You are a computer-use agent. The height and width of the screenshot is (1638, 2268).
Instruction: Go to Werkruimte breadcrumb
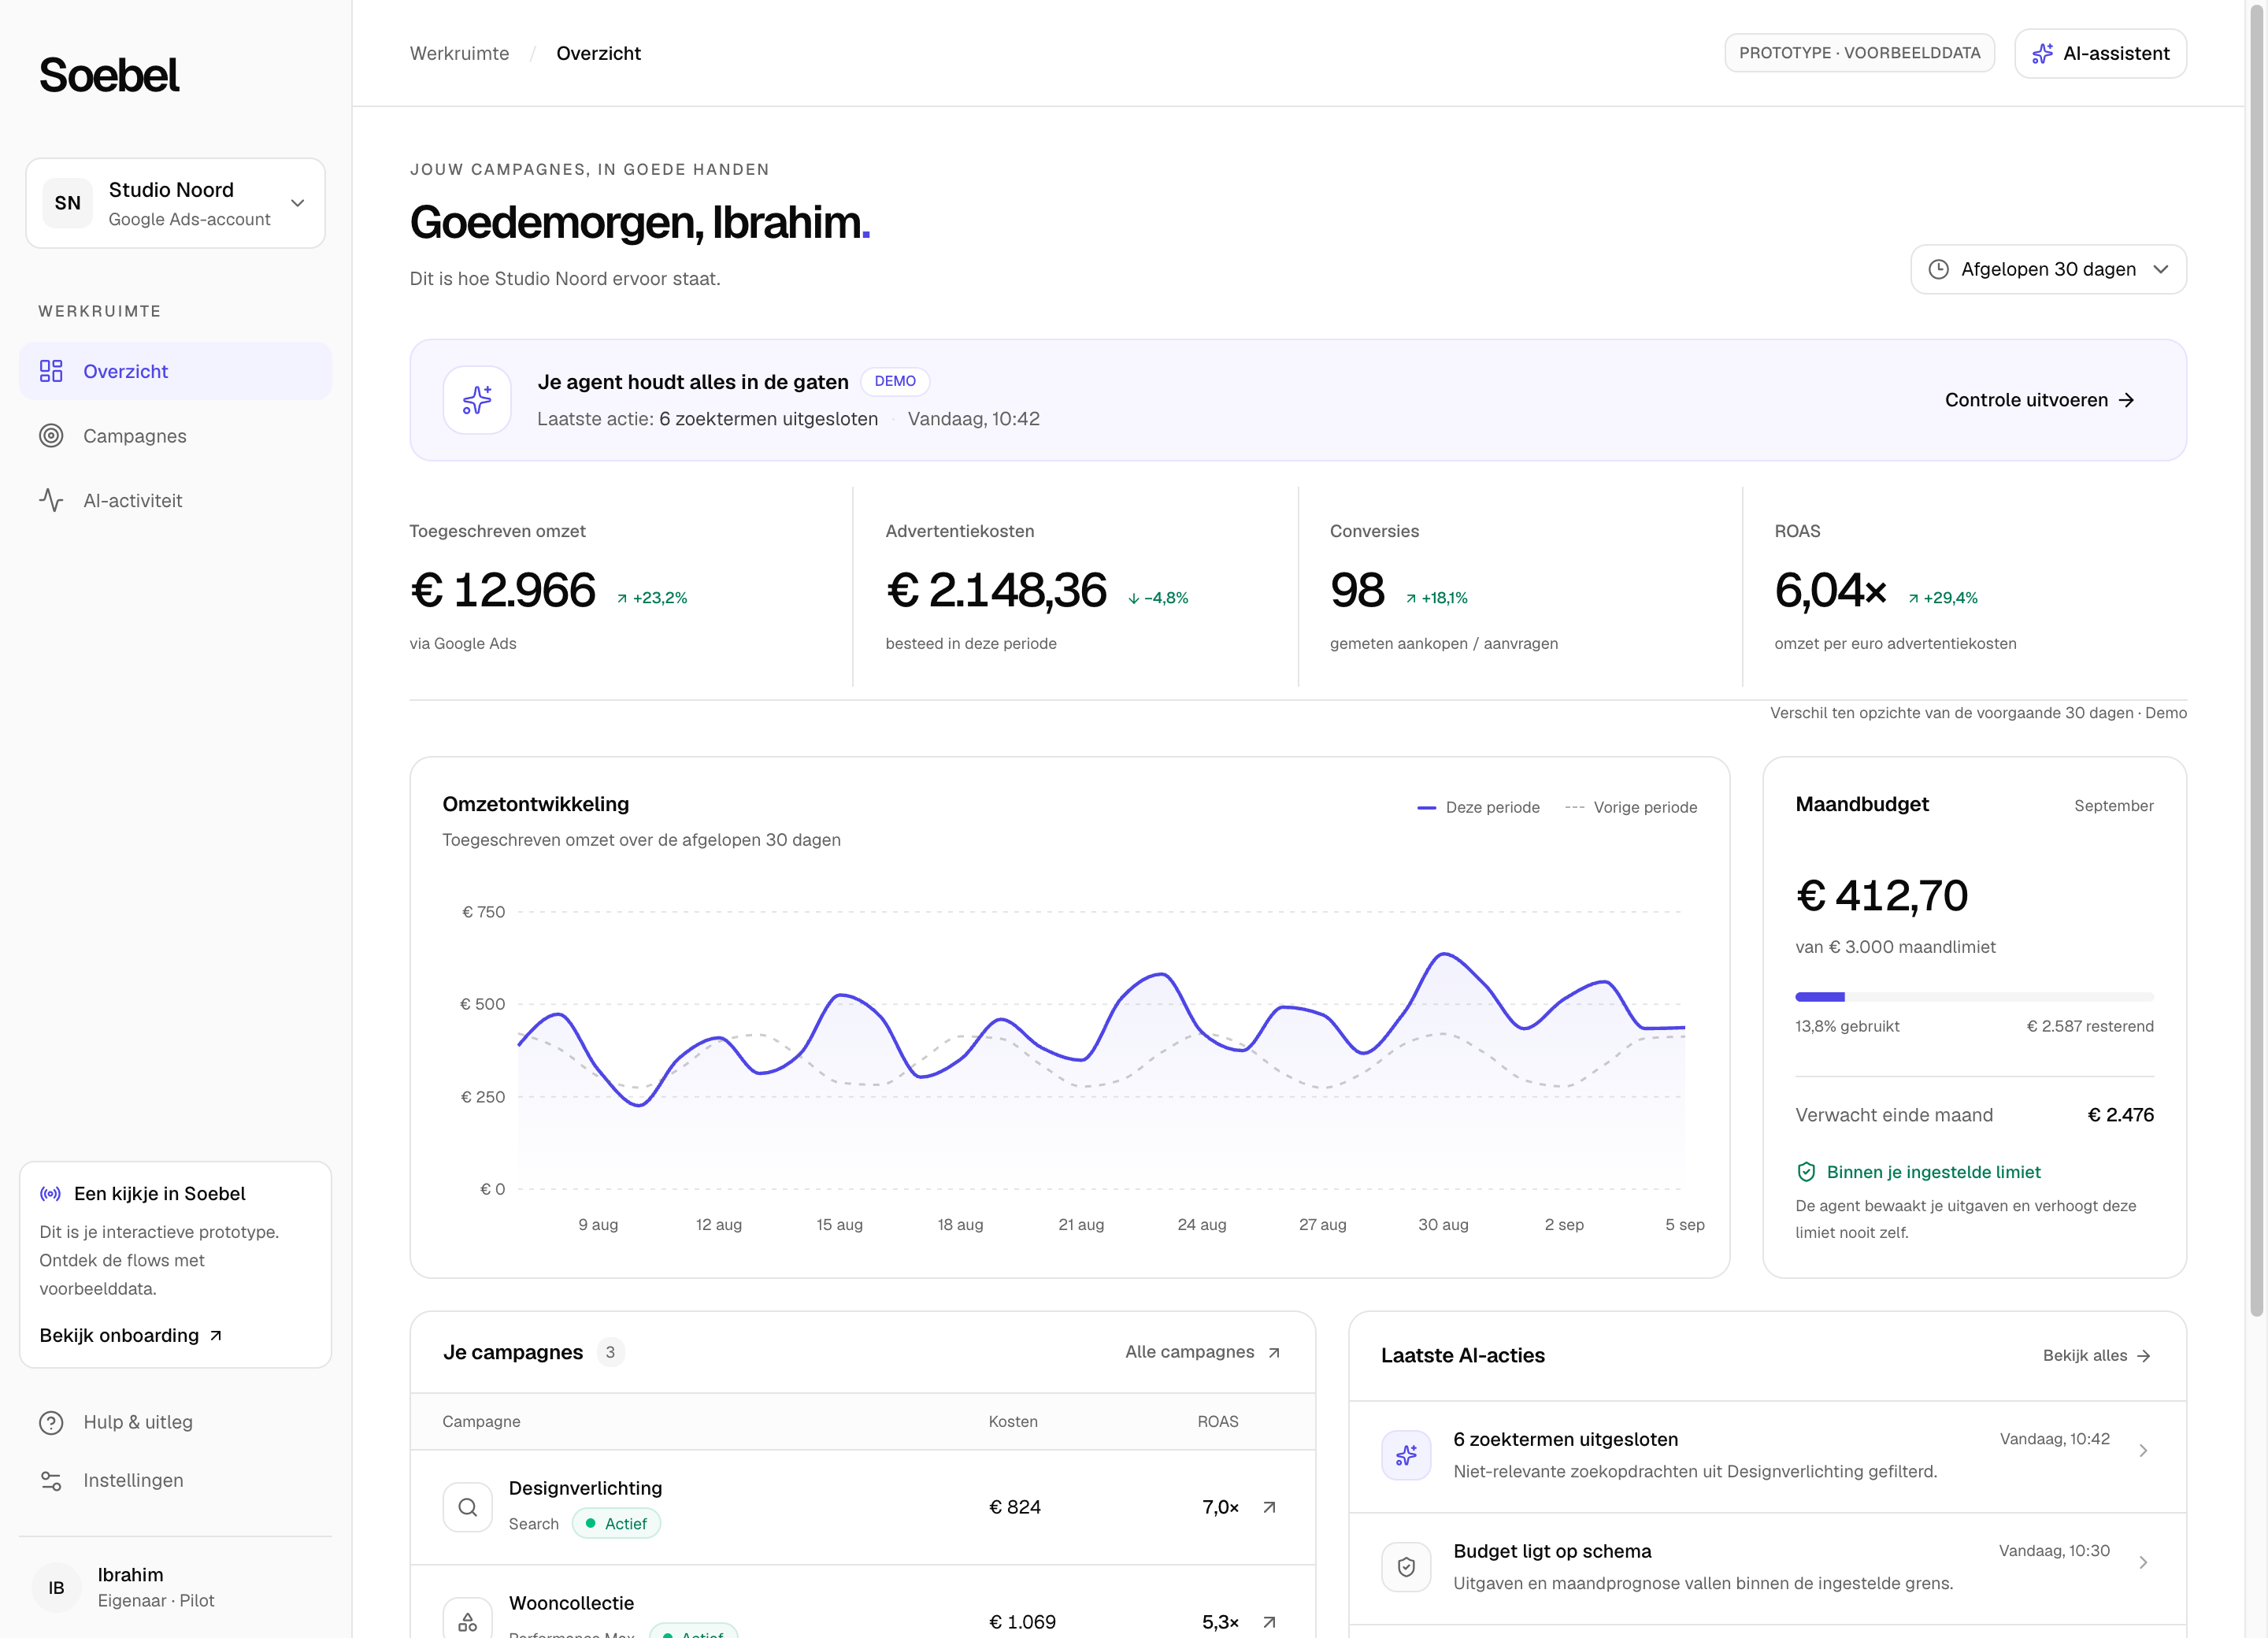tap(459, 53)
